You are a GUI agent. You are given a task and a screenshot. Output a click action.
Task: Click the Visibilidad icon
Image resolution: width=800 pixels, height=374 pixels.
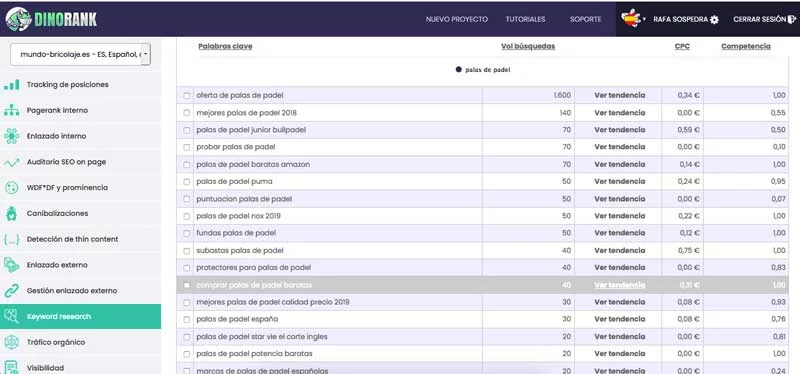[11, 367]
